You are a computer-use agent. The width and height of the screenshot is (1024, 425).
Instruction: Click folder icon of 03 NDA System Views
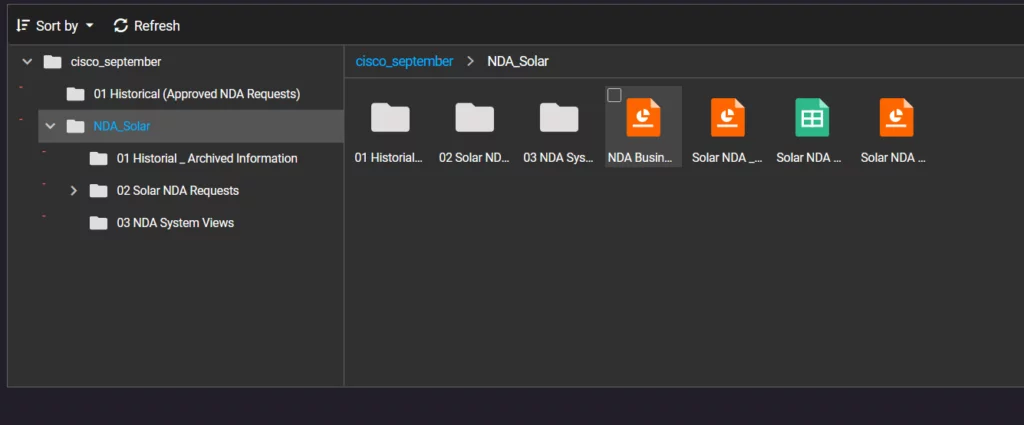(99, 223)
